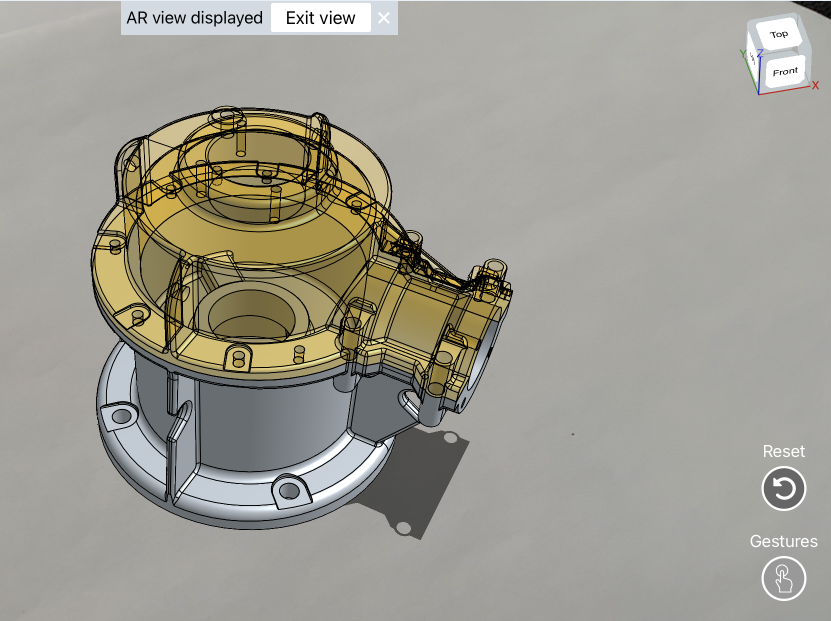This screenshot has height=621, width=831.
Task: Dismiss the AR banner using the × control
Action: 384,17
